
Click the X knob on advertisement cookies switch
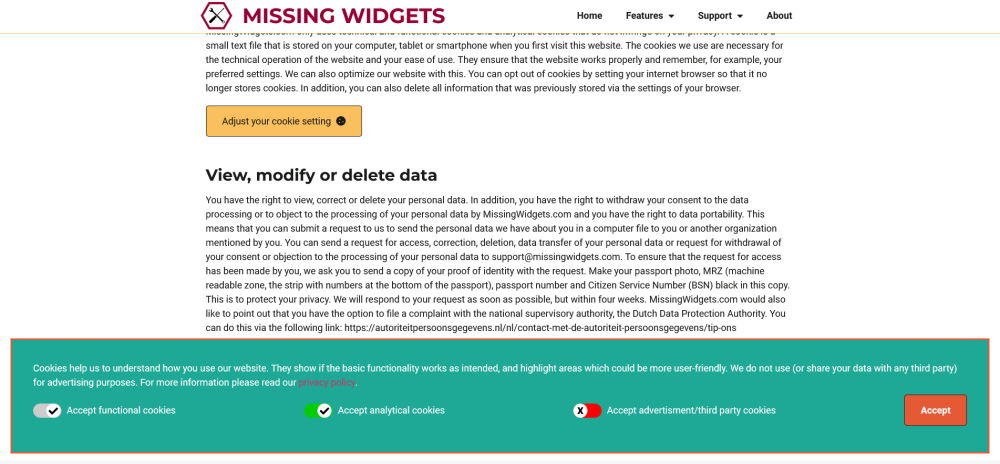tap(580, 410)
